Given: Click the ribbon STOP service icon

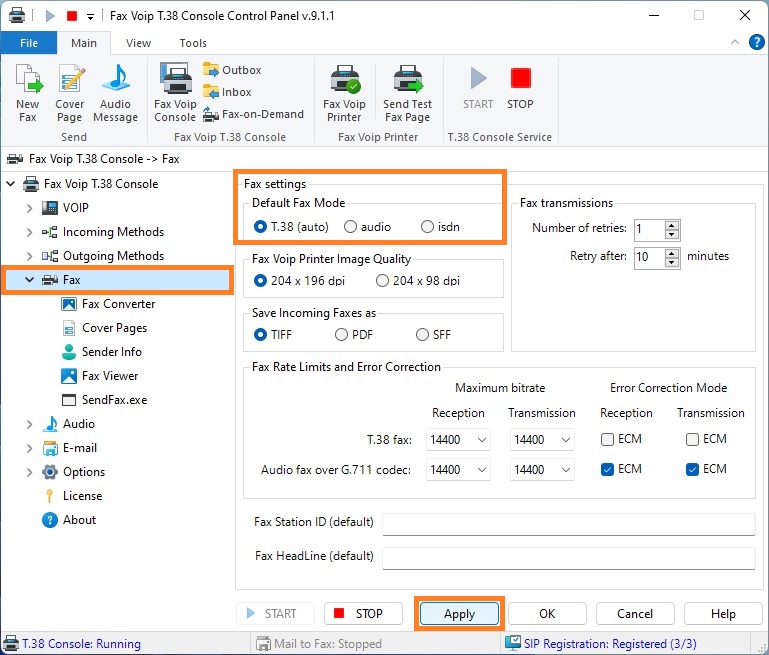Looking at the screenshot, I should click(x=520, y=88).
